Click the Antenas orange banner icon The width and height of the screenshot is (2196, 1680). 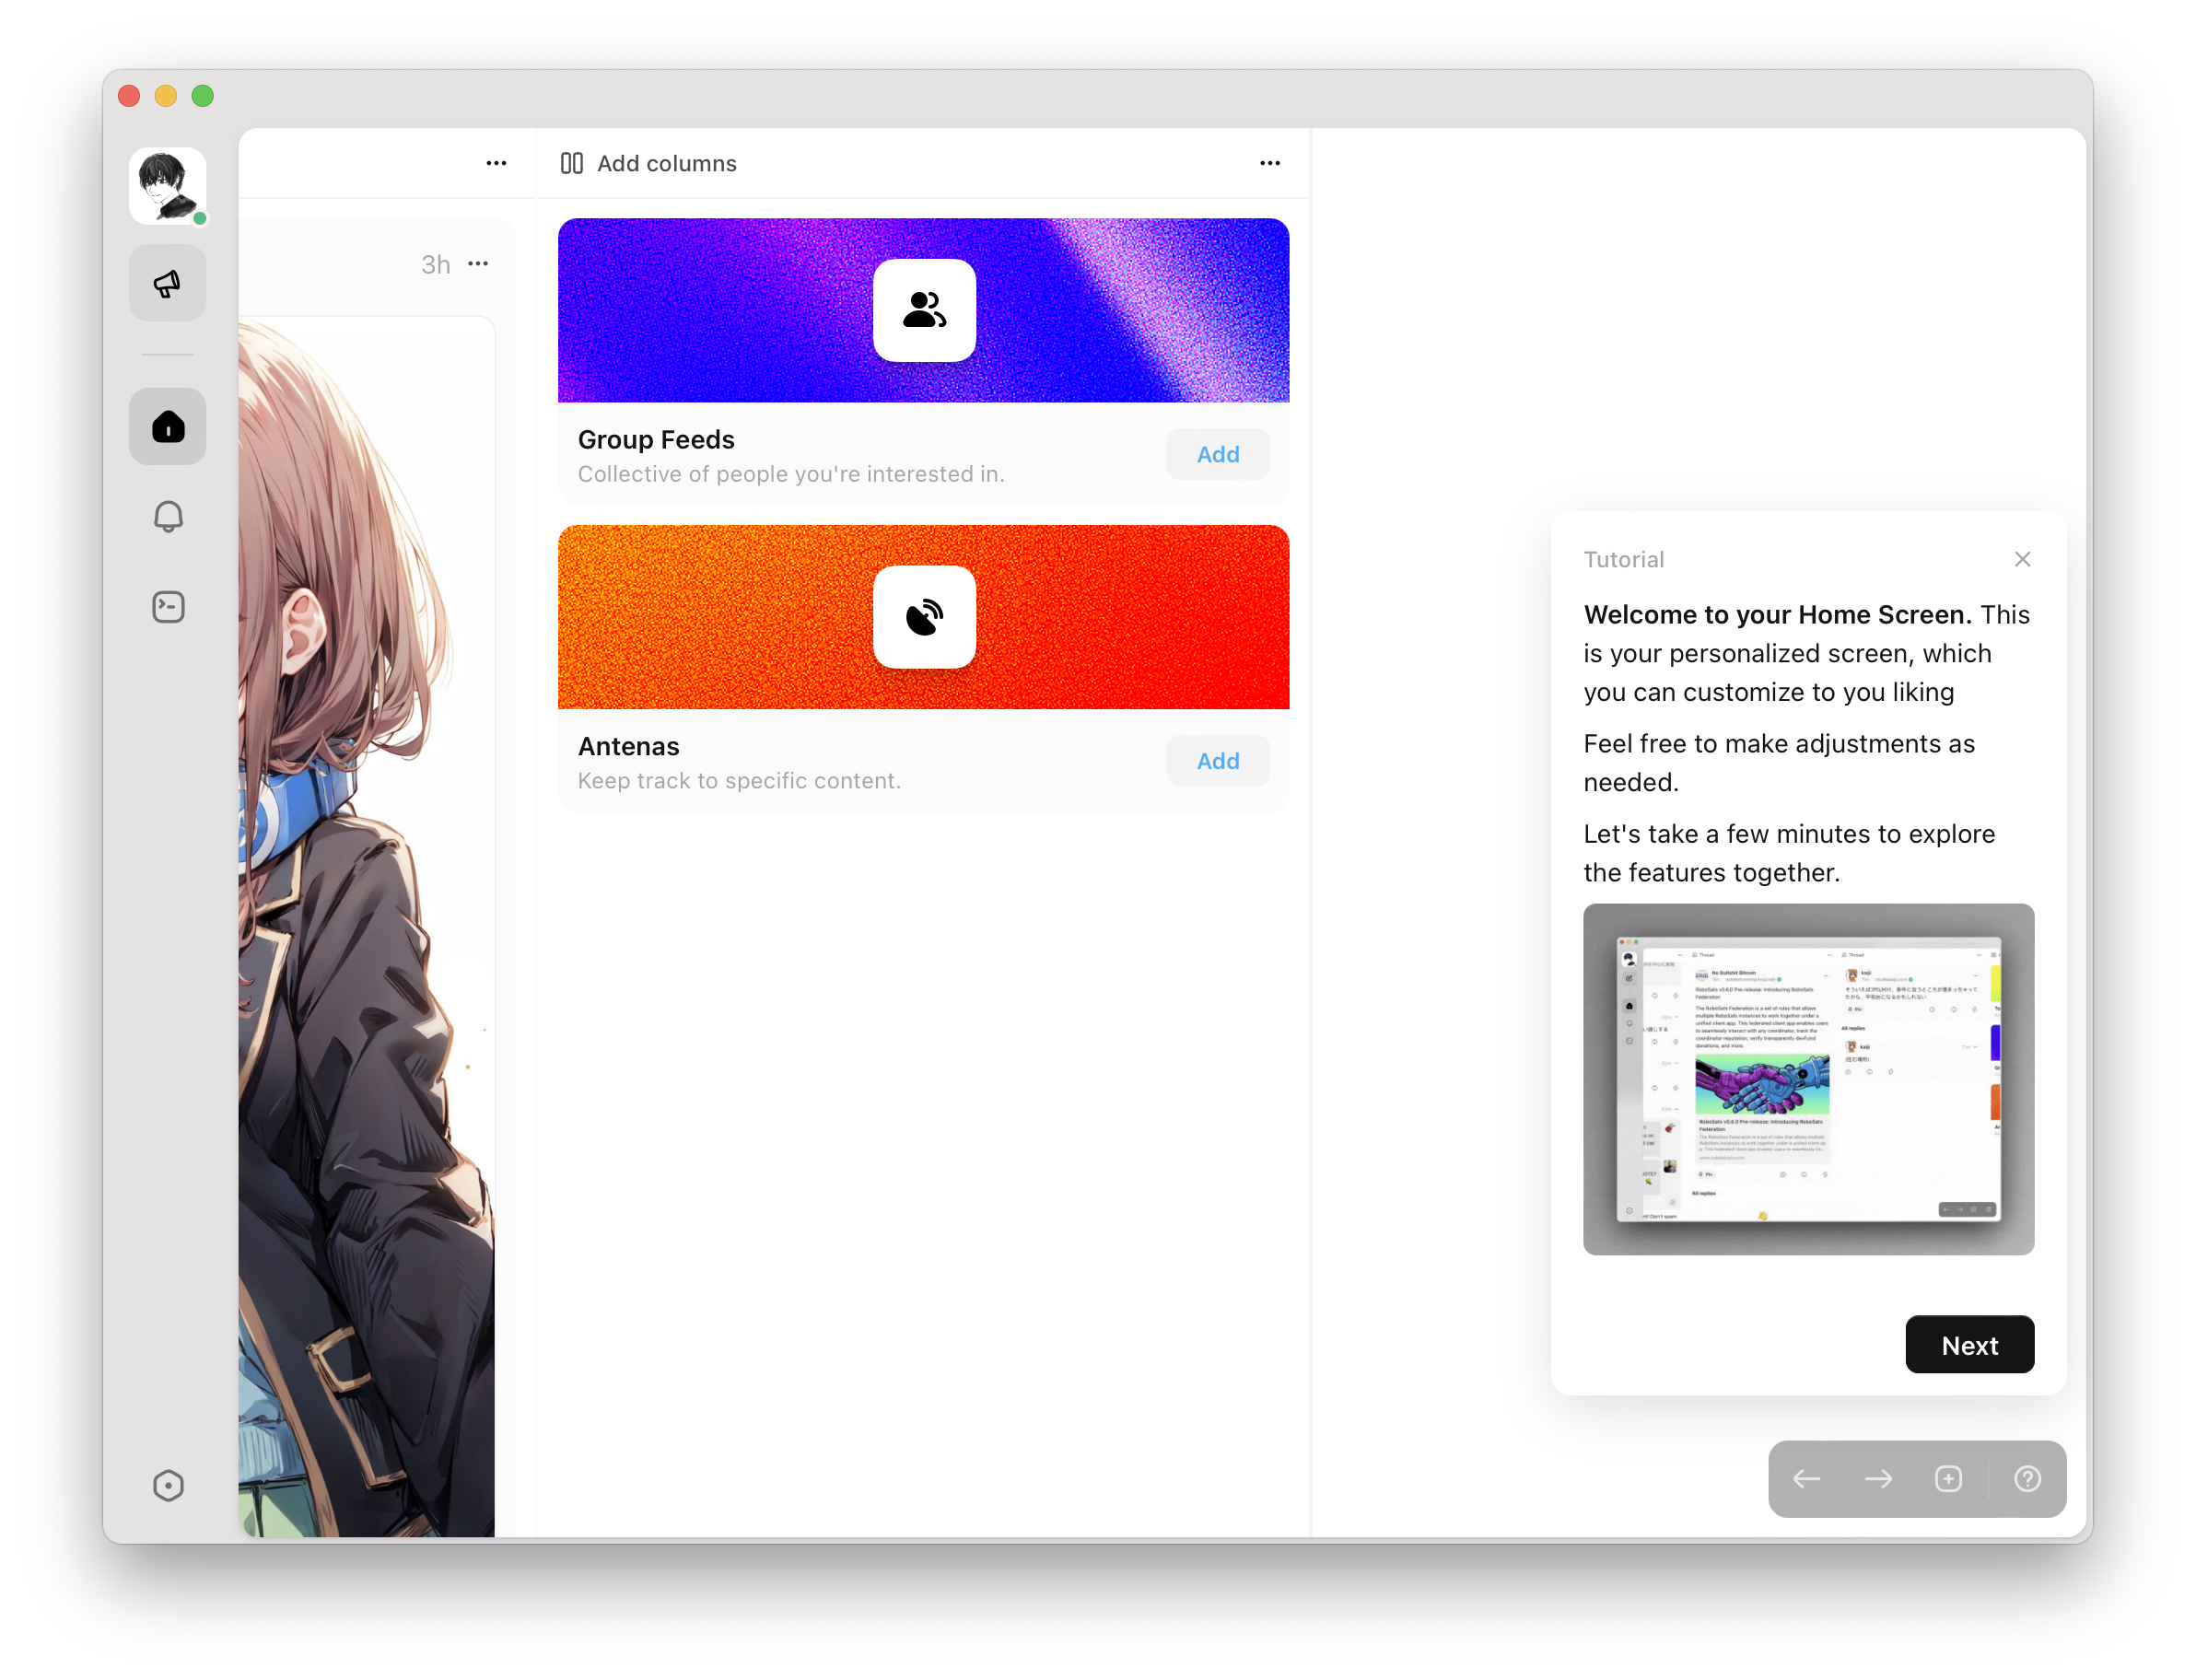(x=923, y=617)
